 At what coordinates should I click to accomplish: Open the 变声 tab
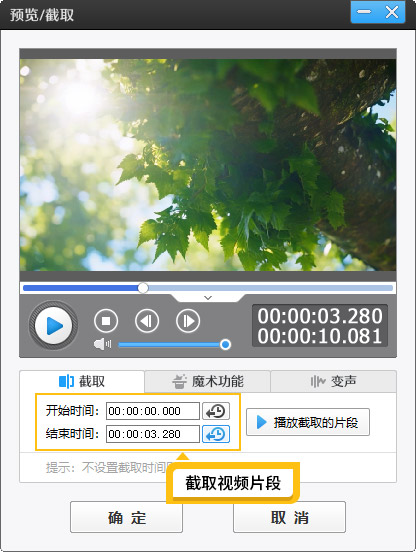[x=333, y=381]
